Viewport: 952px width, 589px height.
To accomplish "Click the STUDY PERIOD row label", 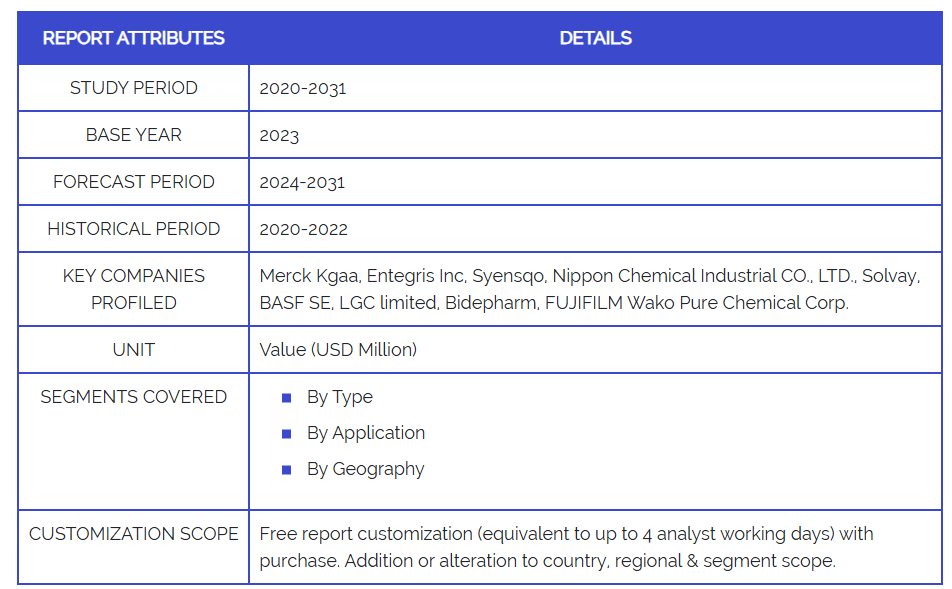I will click(134, 88).
